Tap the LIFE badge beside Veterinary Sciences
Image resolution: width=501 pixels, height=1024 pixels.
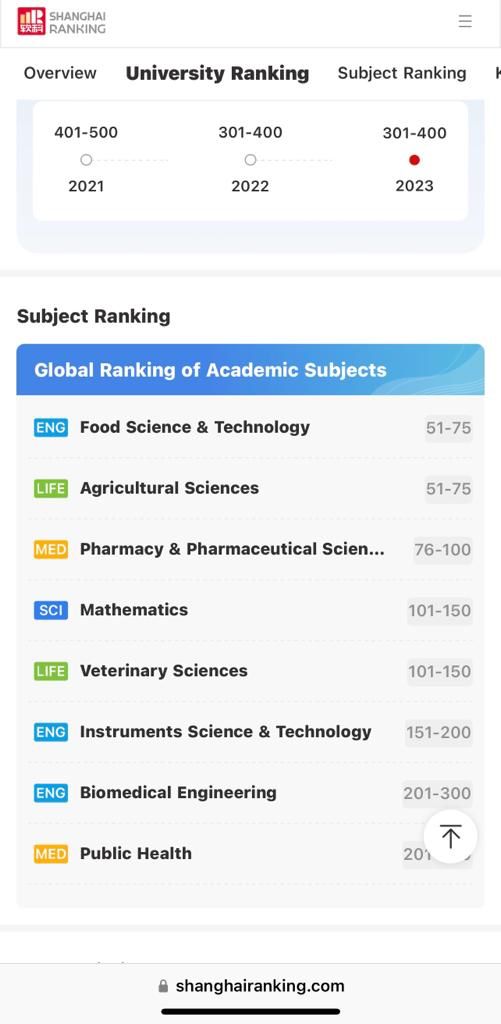(51, 671)
